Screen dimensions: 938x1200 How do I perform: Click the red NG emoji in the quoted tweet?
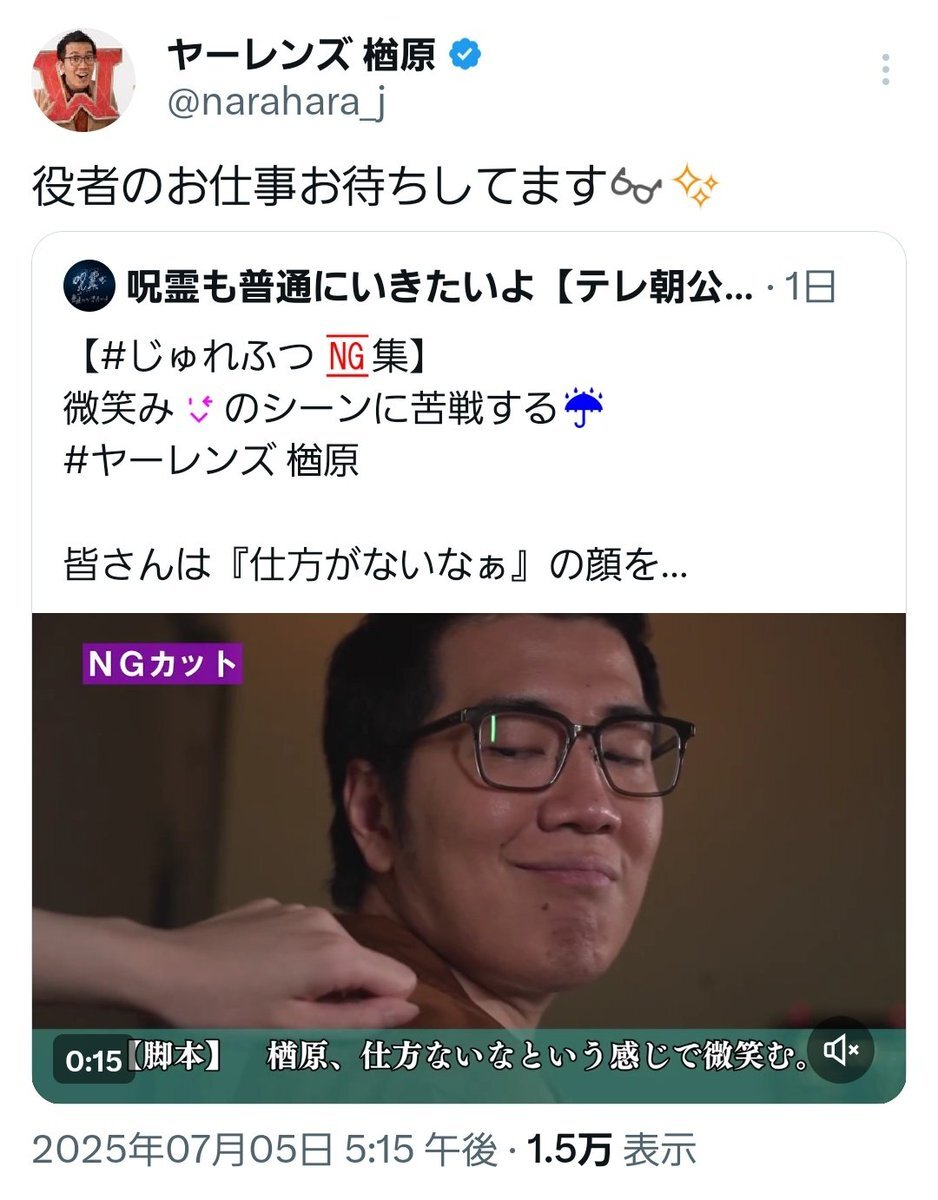point(348,356)
